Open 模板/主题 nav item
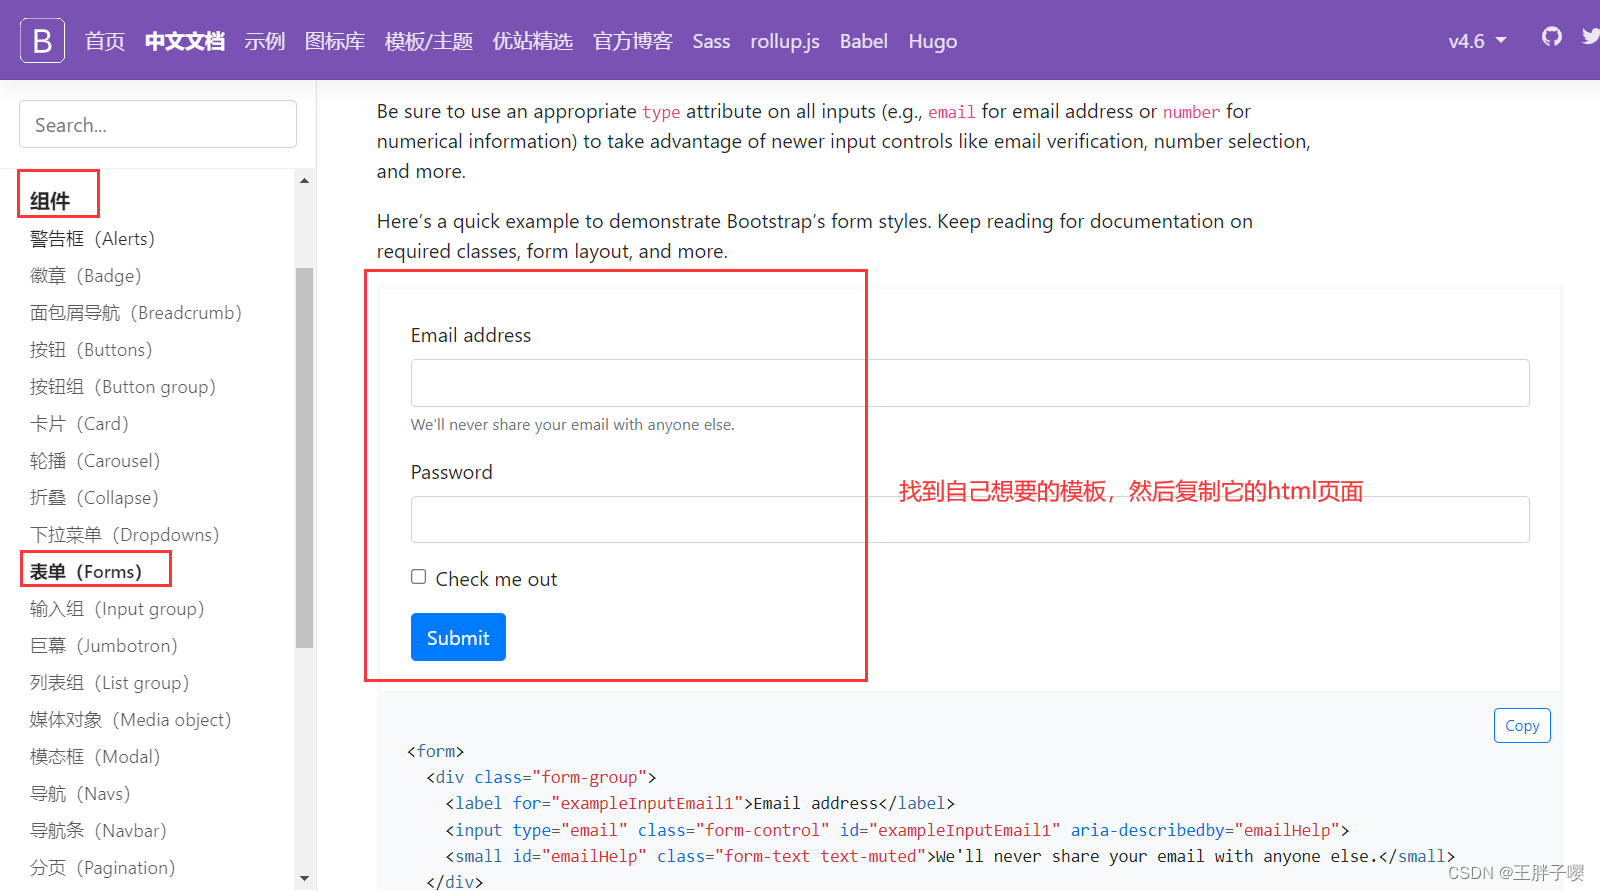Viewport: 1600px width, 891px height. (x=429, y=41)
